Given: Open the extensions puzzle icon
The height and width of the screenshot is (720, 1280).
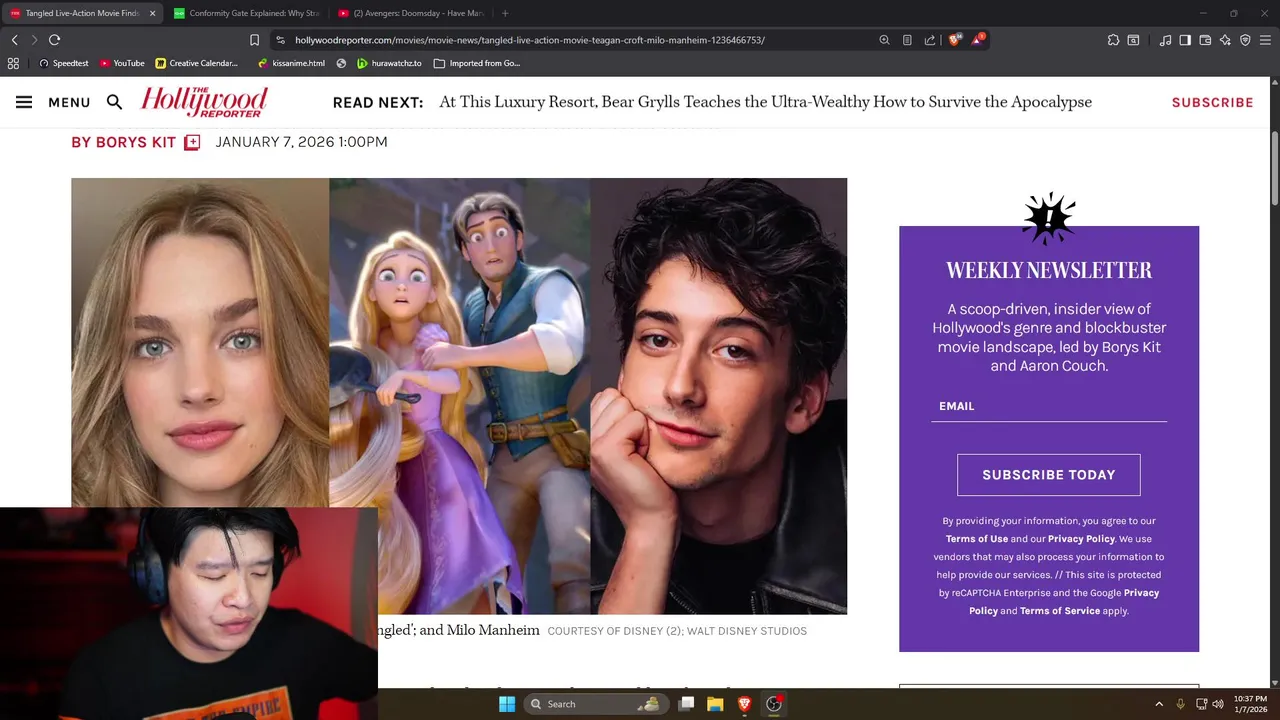Looking at the screenshot, I should 1113,40.
